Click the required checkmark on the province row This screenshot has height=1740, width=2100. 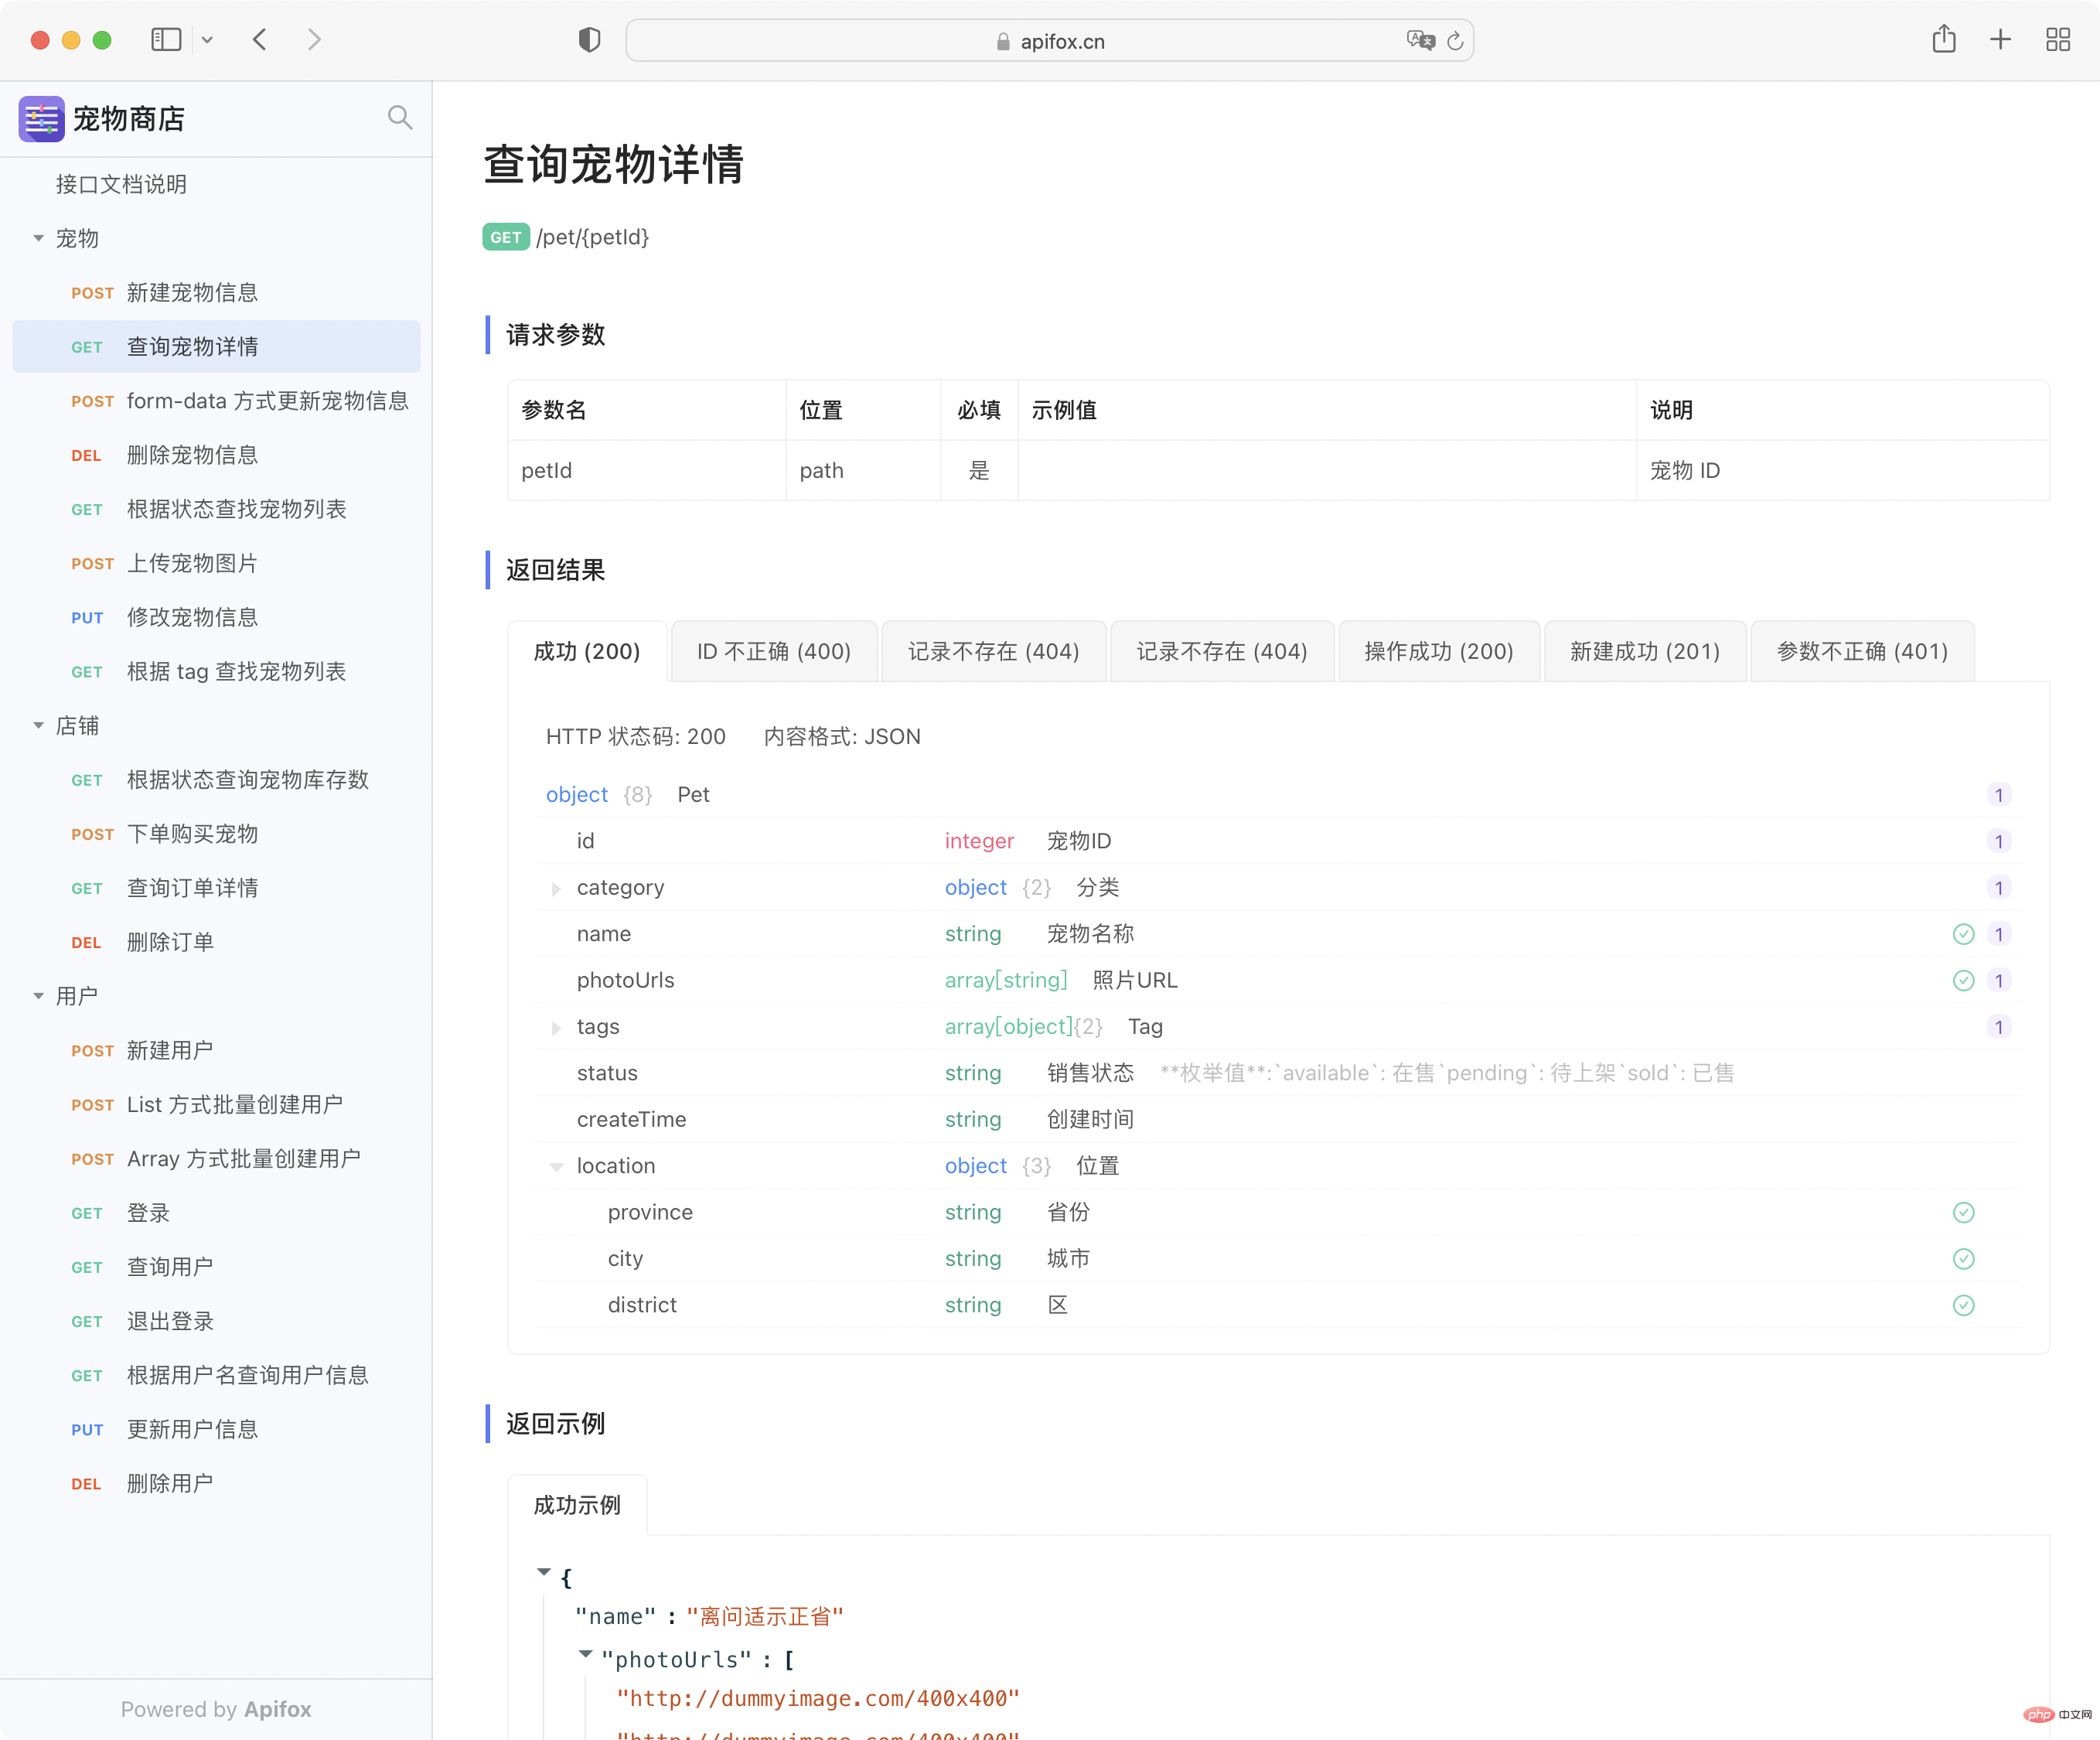coord(1963,1212)
